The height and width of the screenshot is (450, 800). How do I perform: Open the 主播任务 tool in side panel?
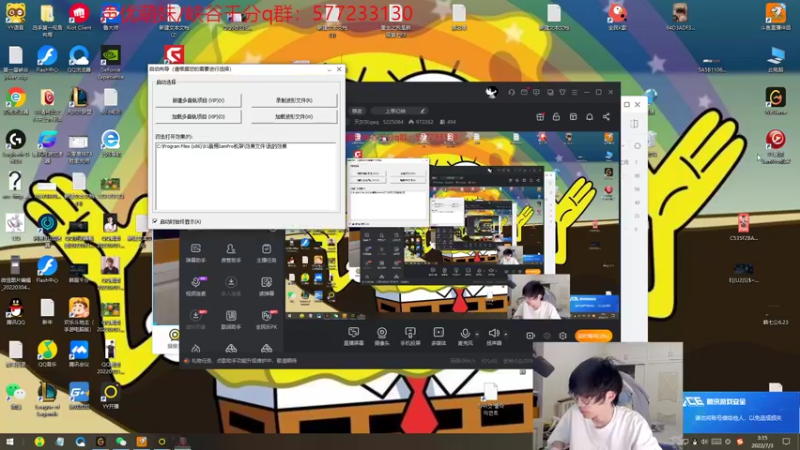click(266, 253)
